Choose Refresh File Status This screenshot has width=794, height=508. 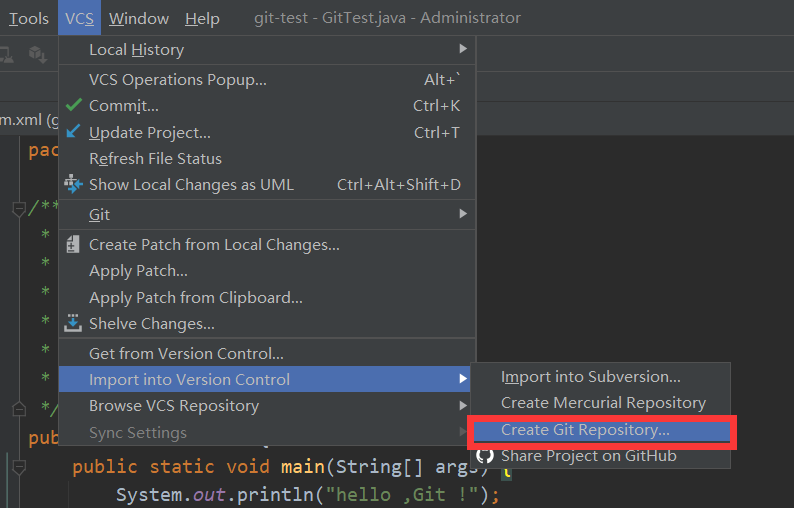coord(267,159)
